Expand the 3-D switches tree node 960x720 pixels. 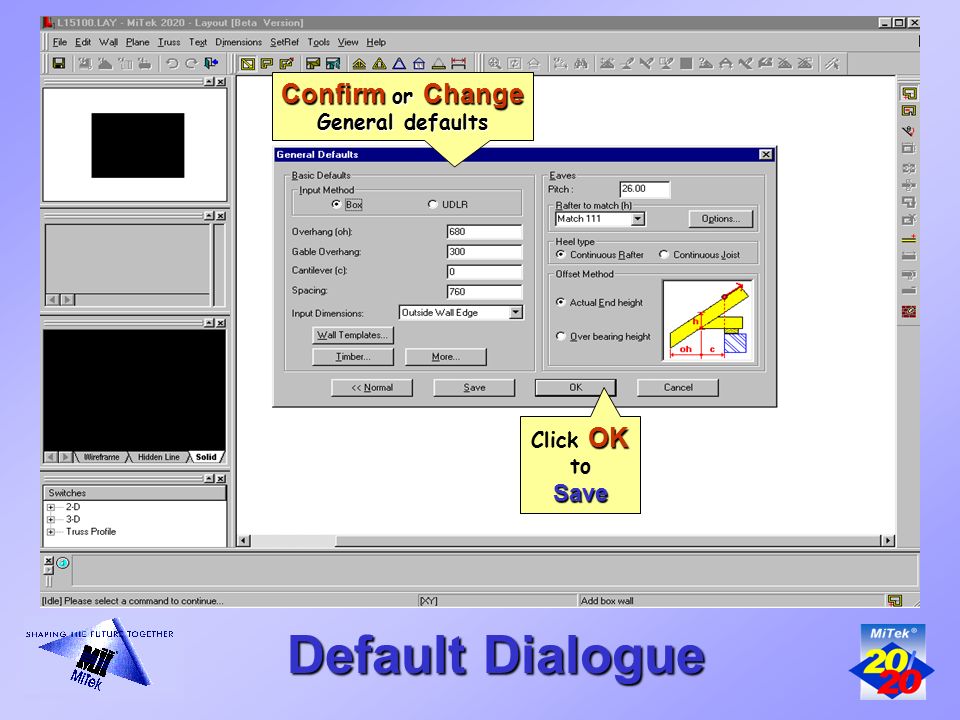point(51,519)
